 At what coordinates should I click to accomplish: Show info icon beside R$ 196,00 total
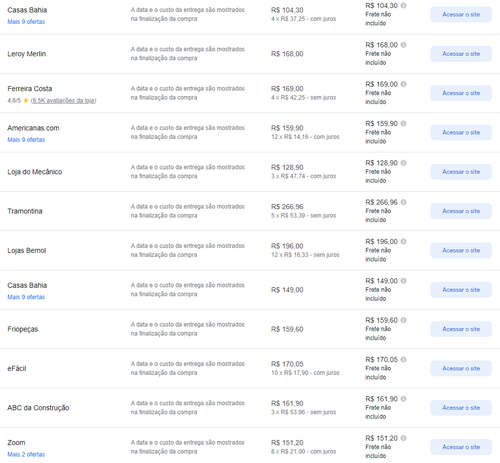pyautogui.click(x=403, y=242)
